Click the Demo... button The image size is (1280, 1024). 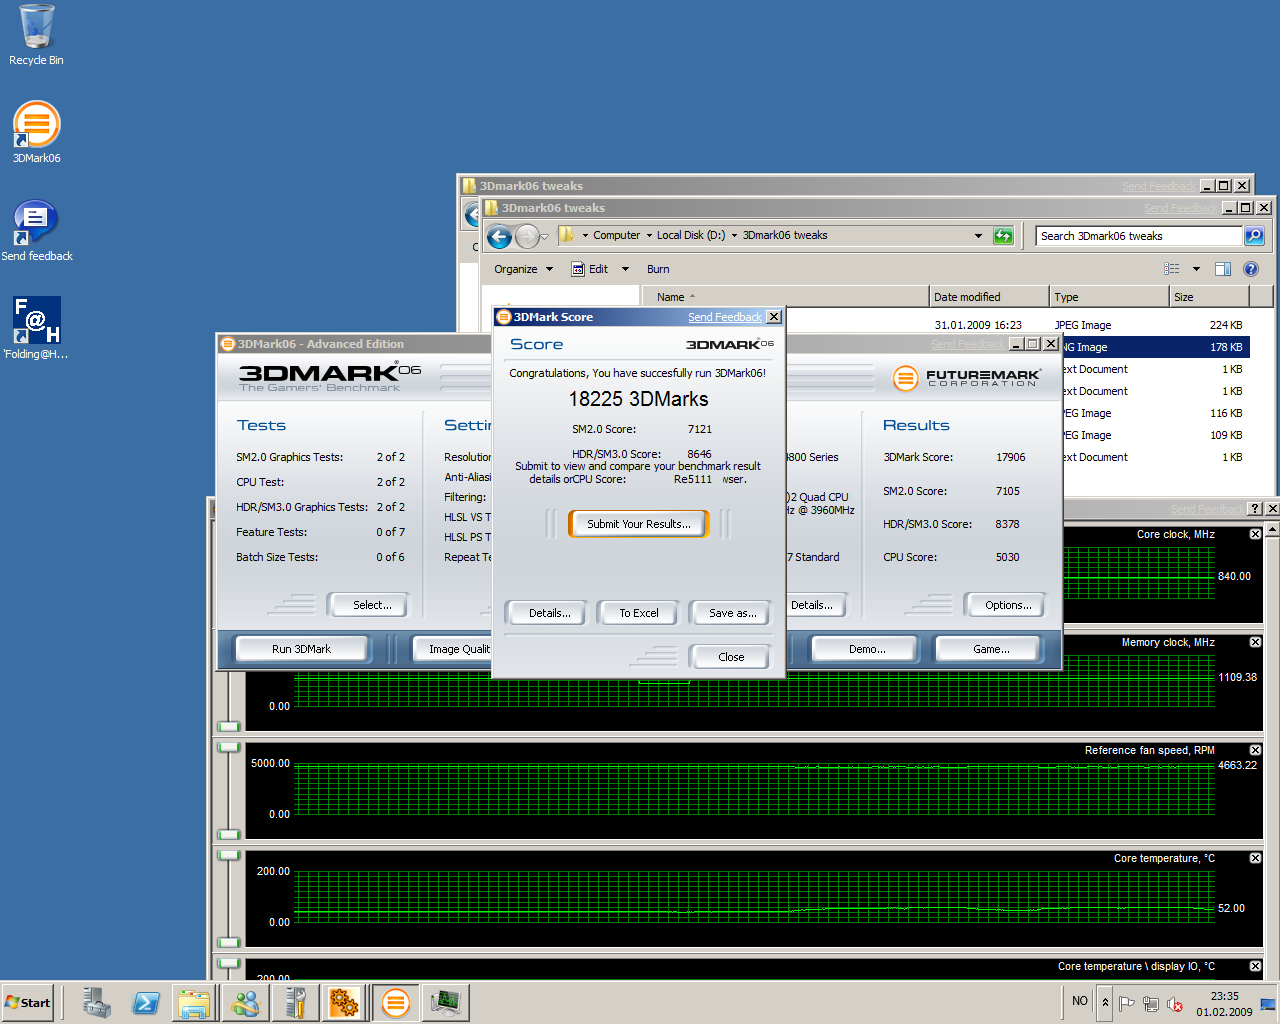click(x=867, y=649)
